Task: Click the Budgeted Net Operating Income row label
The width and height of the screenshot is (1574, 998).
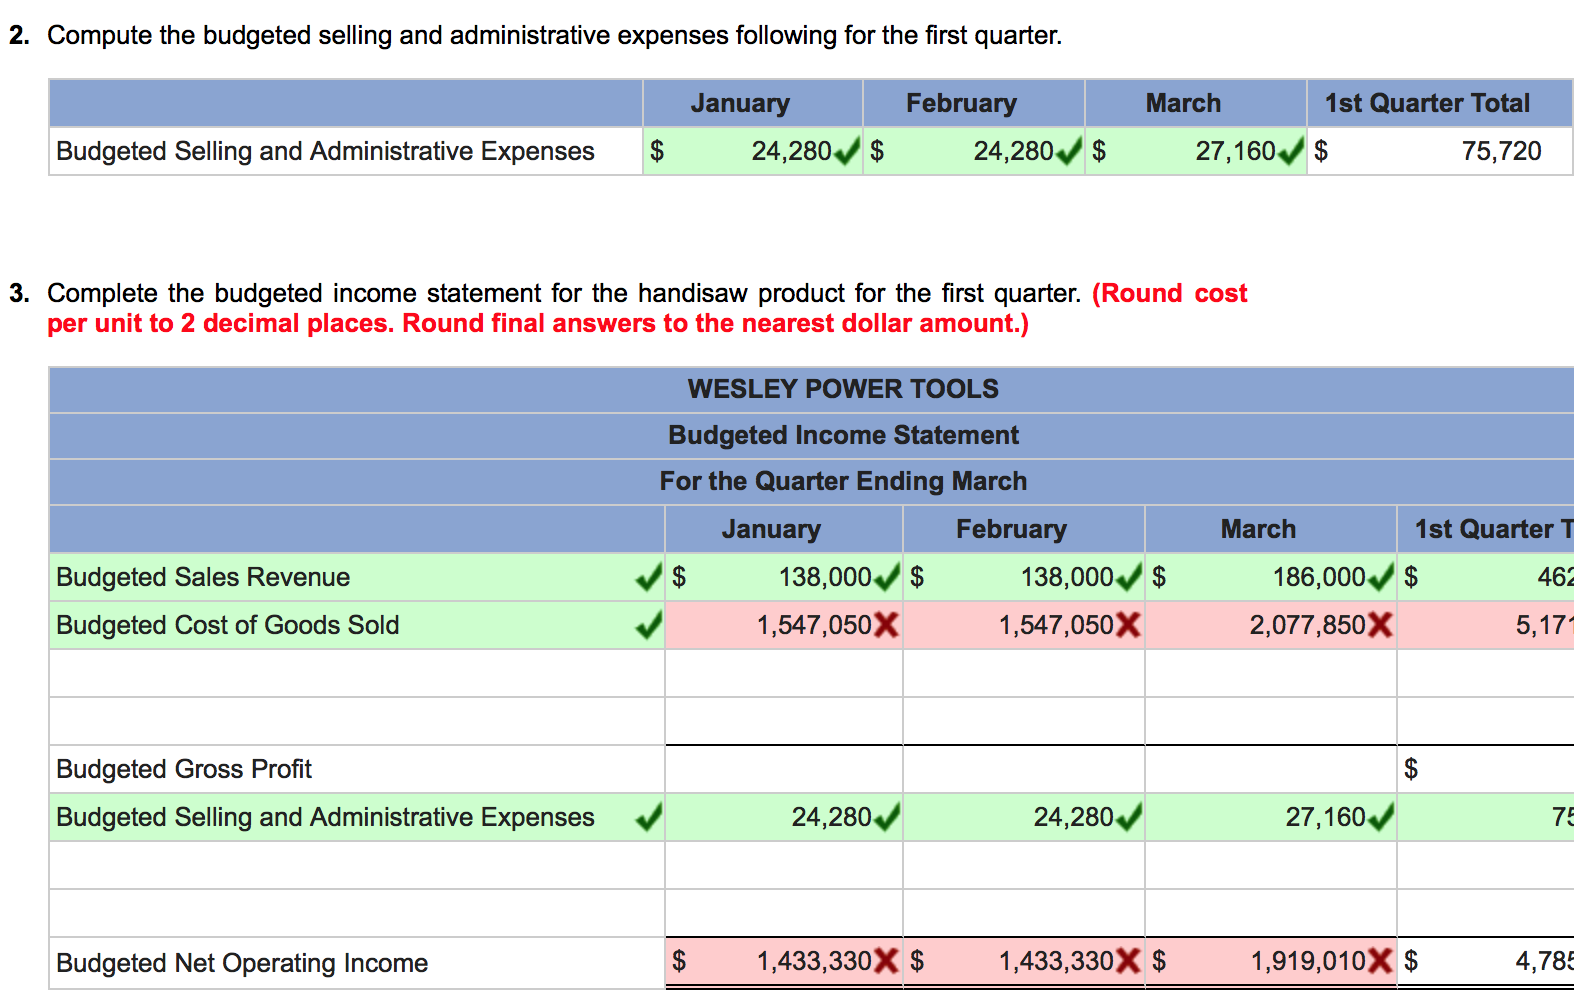Action: pos(242,963)
